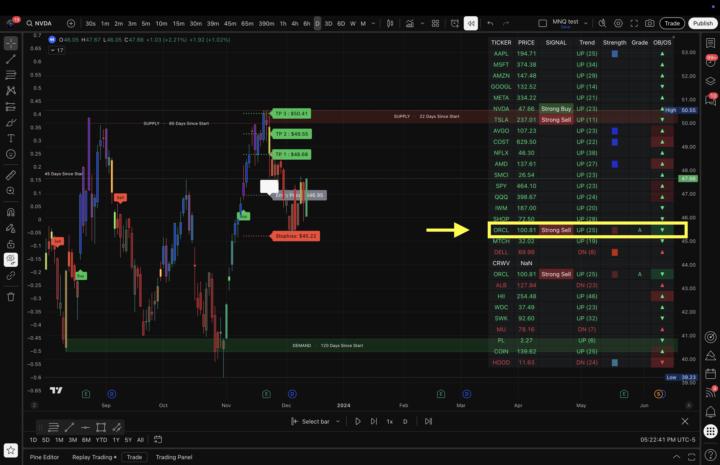Open the bottom Trade tab
720x465 pixels.
click(134, 457)
